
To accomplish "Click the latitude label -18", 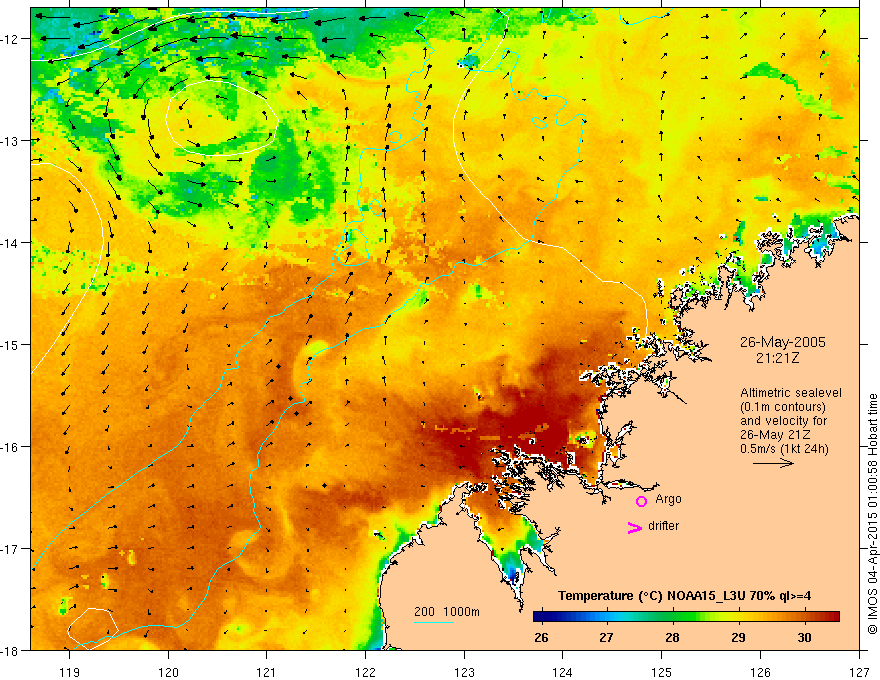I will [11, 651].
